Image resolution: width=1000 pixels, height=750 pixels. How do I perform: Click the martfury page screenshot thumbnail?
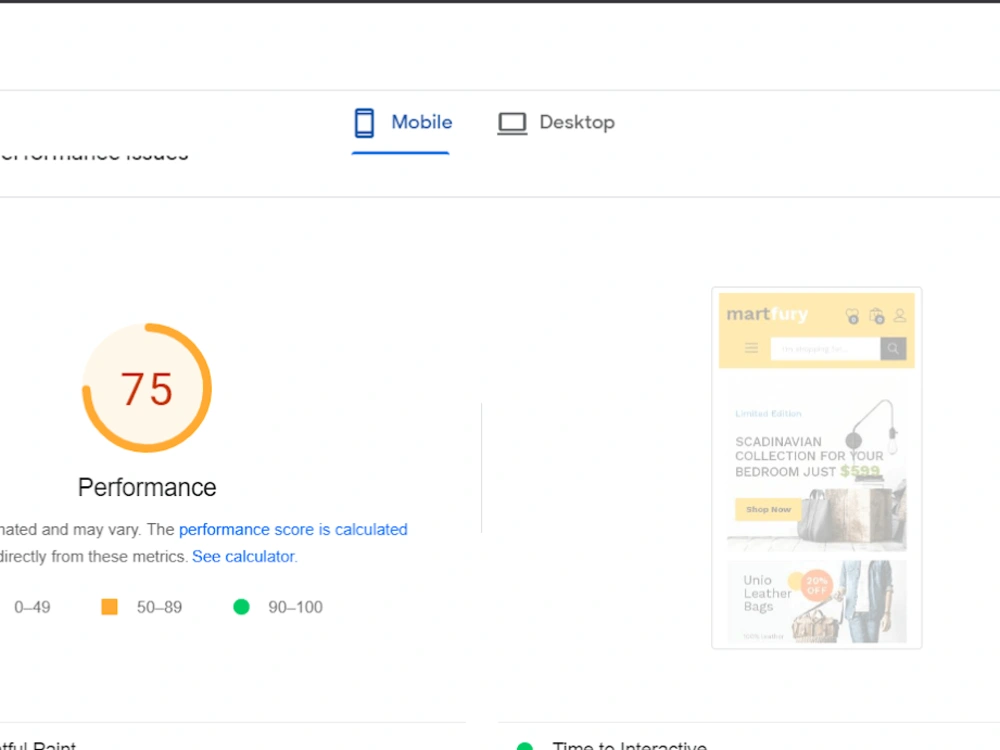tap(816, 468)
